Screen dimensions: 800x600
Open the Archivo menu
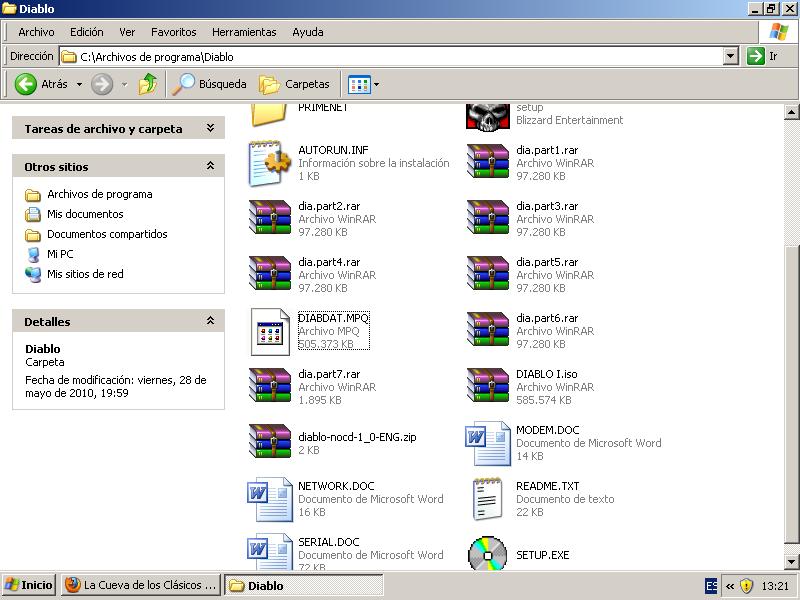pos(36,32)
